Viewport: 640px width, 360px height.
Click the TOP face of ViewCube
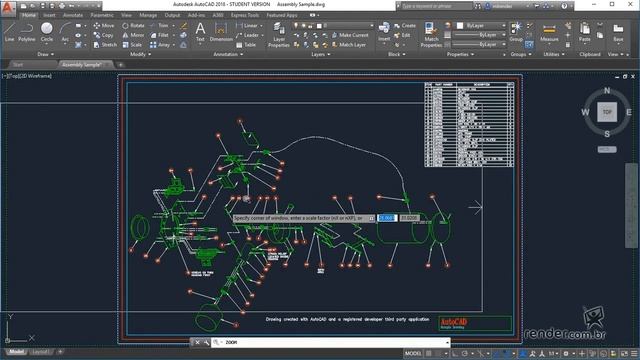pos(607,112)
